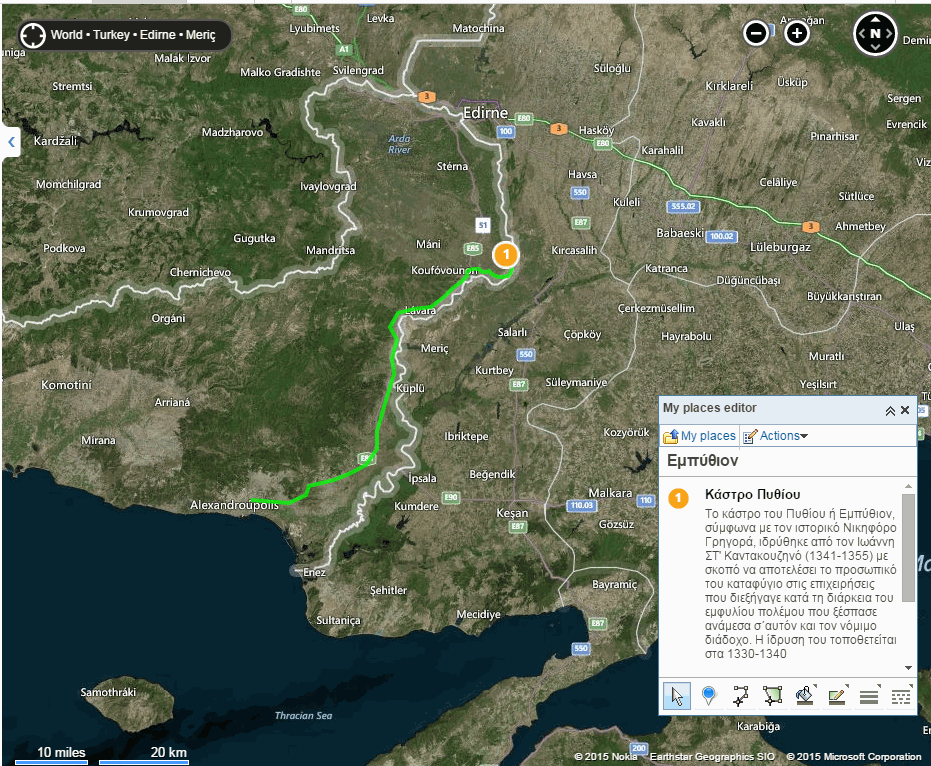
Task: Click World in the breadcrumb
Action: click(x=66, y=34)
